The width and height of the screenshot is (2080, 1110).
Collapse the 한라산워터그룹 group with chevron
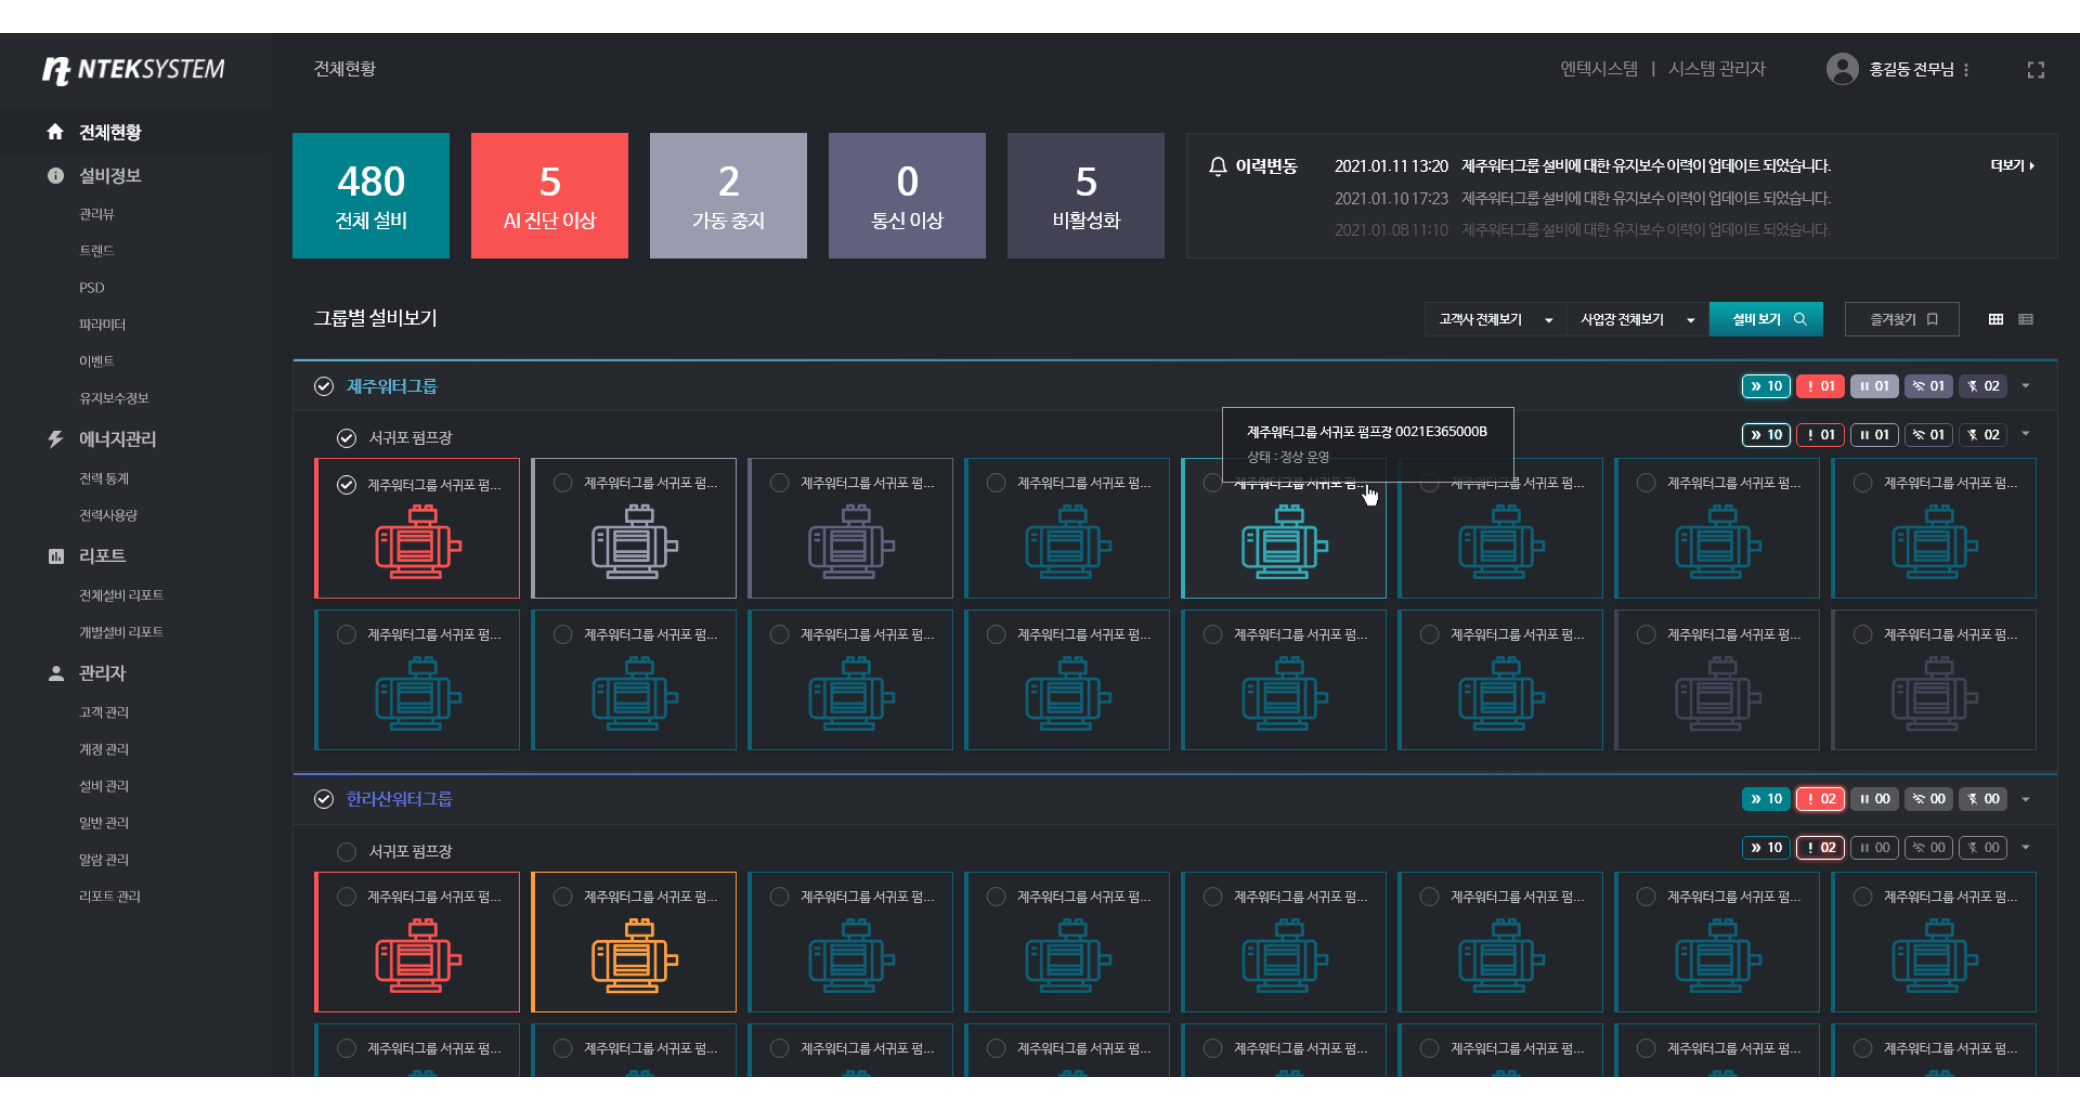click(x=2026, y=799)
